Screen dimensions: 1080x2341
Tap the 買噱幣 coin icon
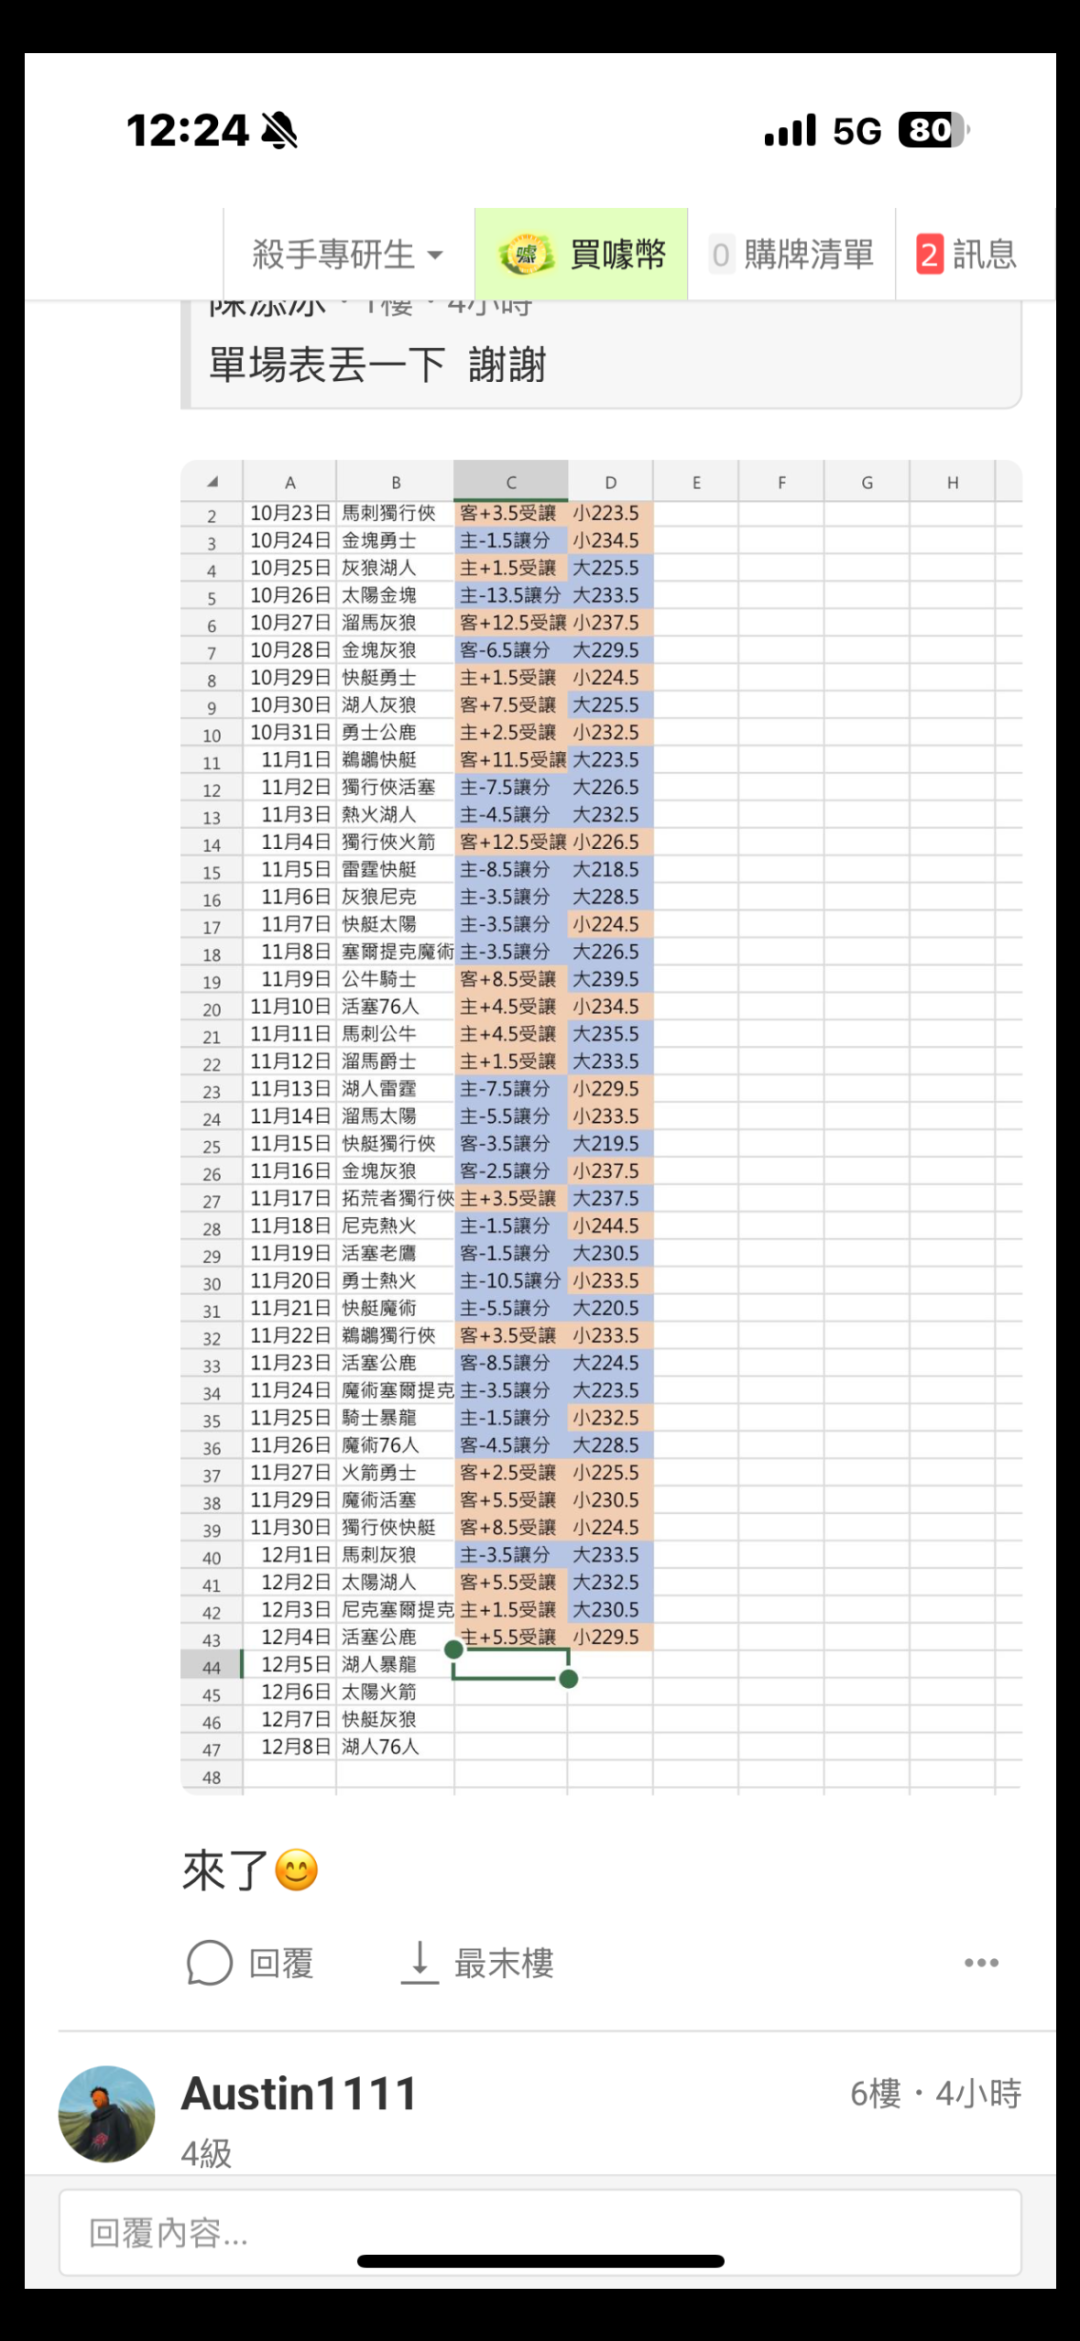(x=526, y=255)
